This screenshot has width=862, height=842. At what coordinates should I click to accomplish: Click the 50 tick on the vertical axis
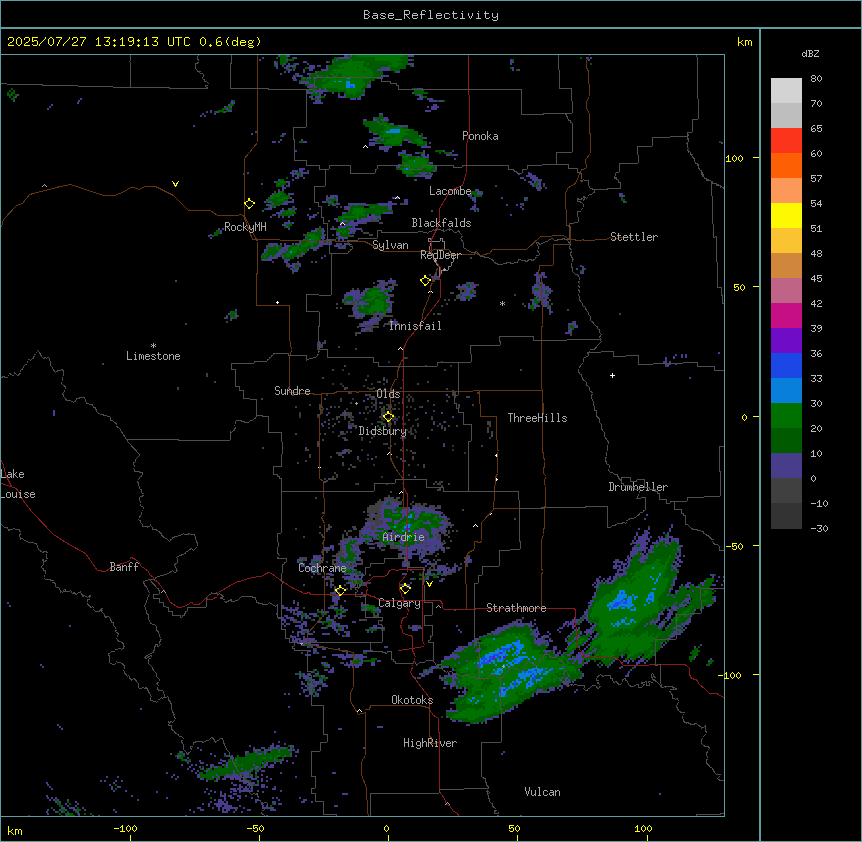[x=739, y=287]
